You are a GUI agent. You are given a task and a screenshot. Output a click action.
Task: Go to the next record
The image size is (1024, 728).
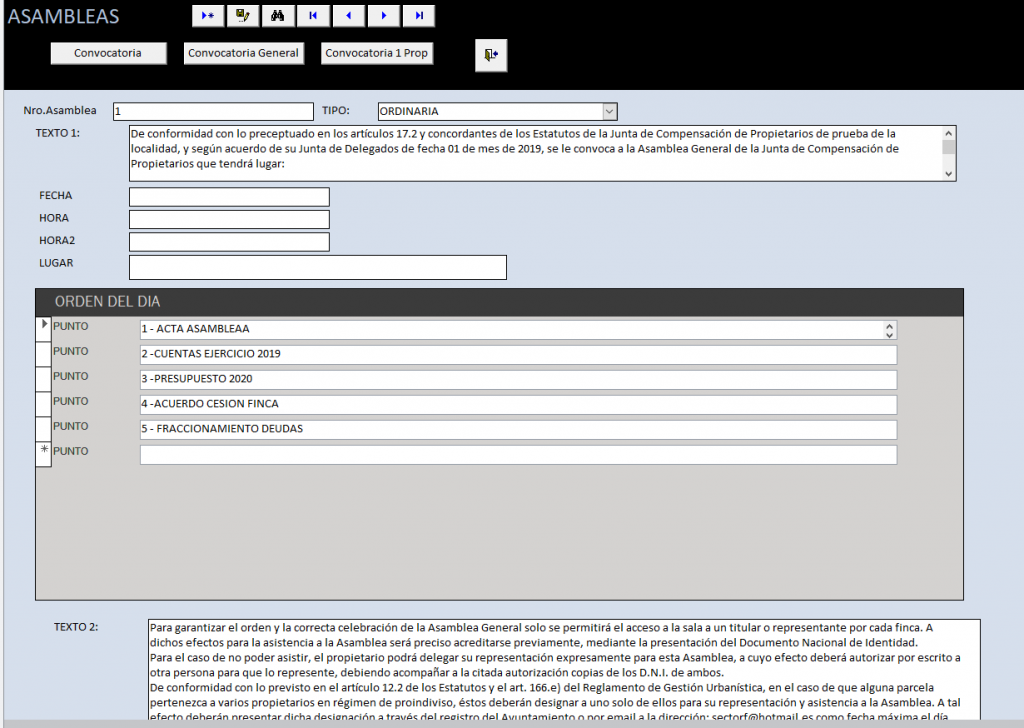tap(383, 16)
